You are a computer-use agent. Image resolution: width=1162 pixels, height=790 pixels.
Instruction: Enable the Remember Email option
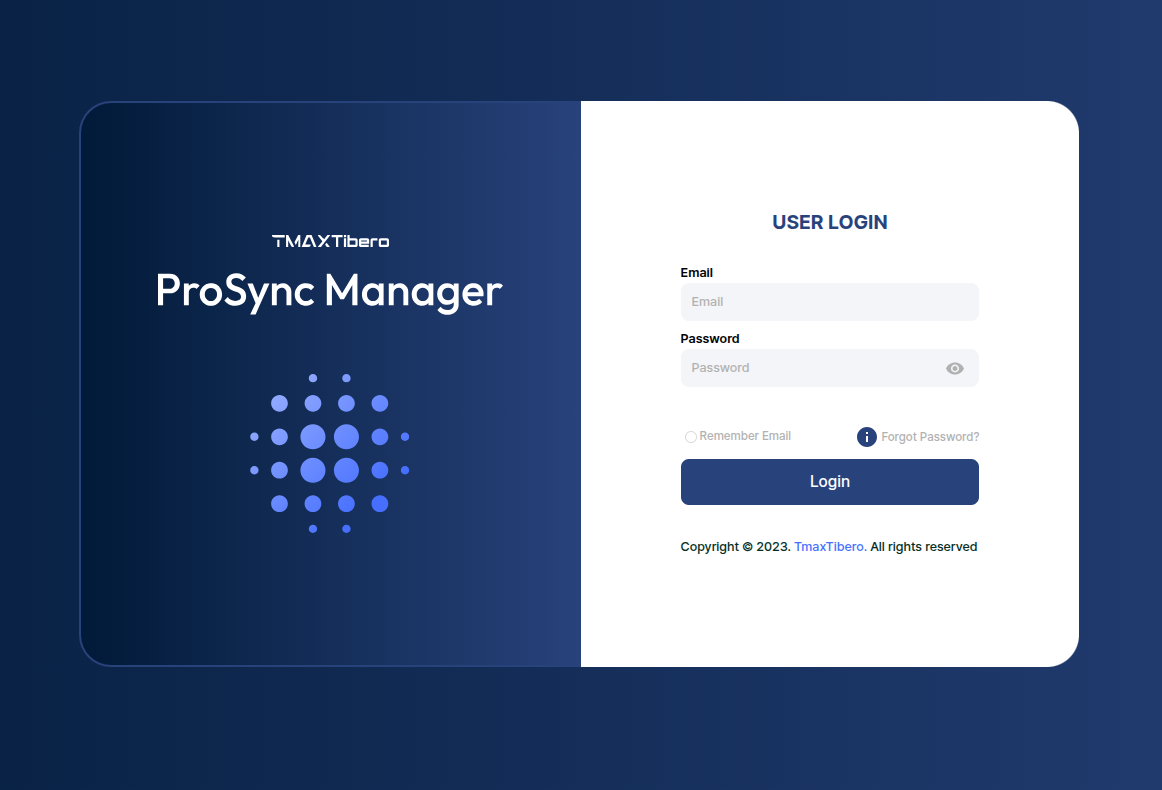pos(691,437)
